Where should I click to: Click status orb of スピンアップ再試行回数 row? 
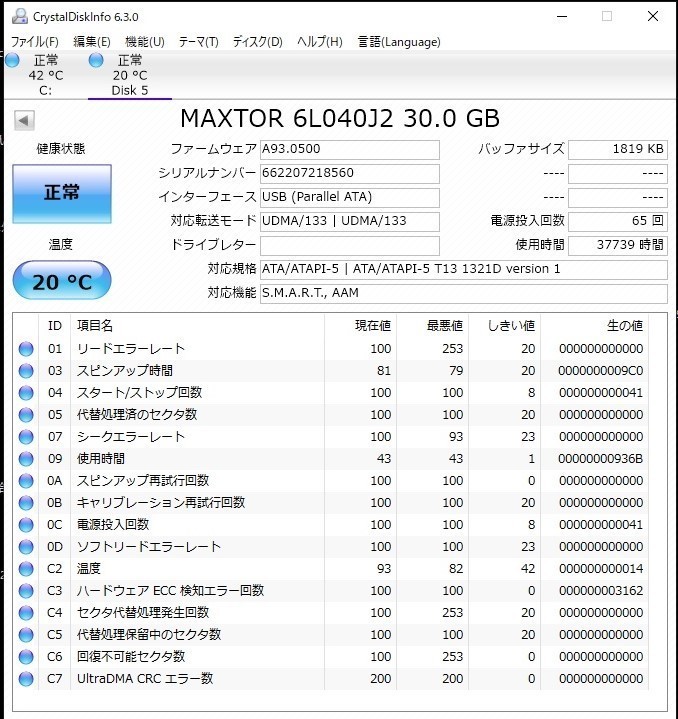pyautogui.click(x=26, y=481)
